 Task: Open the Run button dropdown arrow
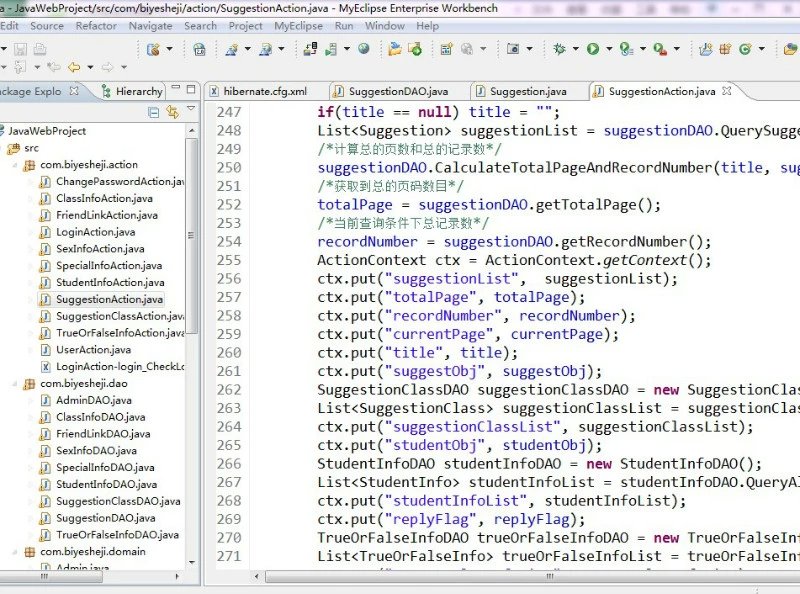tap(609, 49)
